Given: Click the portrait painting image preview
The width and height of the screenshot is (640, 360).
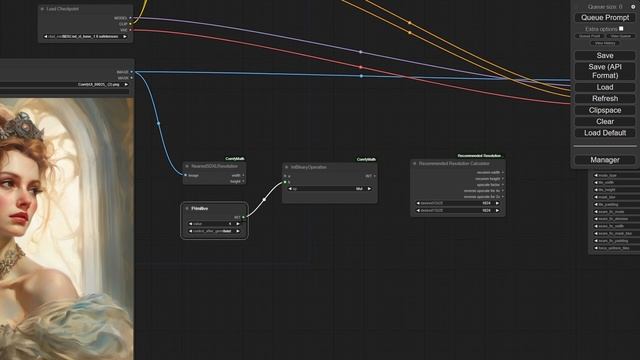Looking at the screenshot, I should (67, 229).
